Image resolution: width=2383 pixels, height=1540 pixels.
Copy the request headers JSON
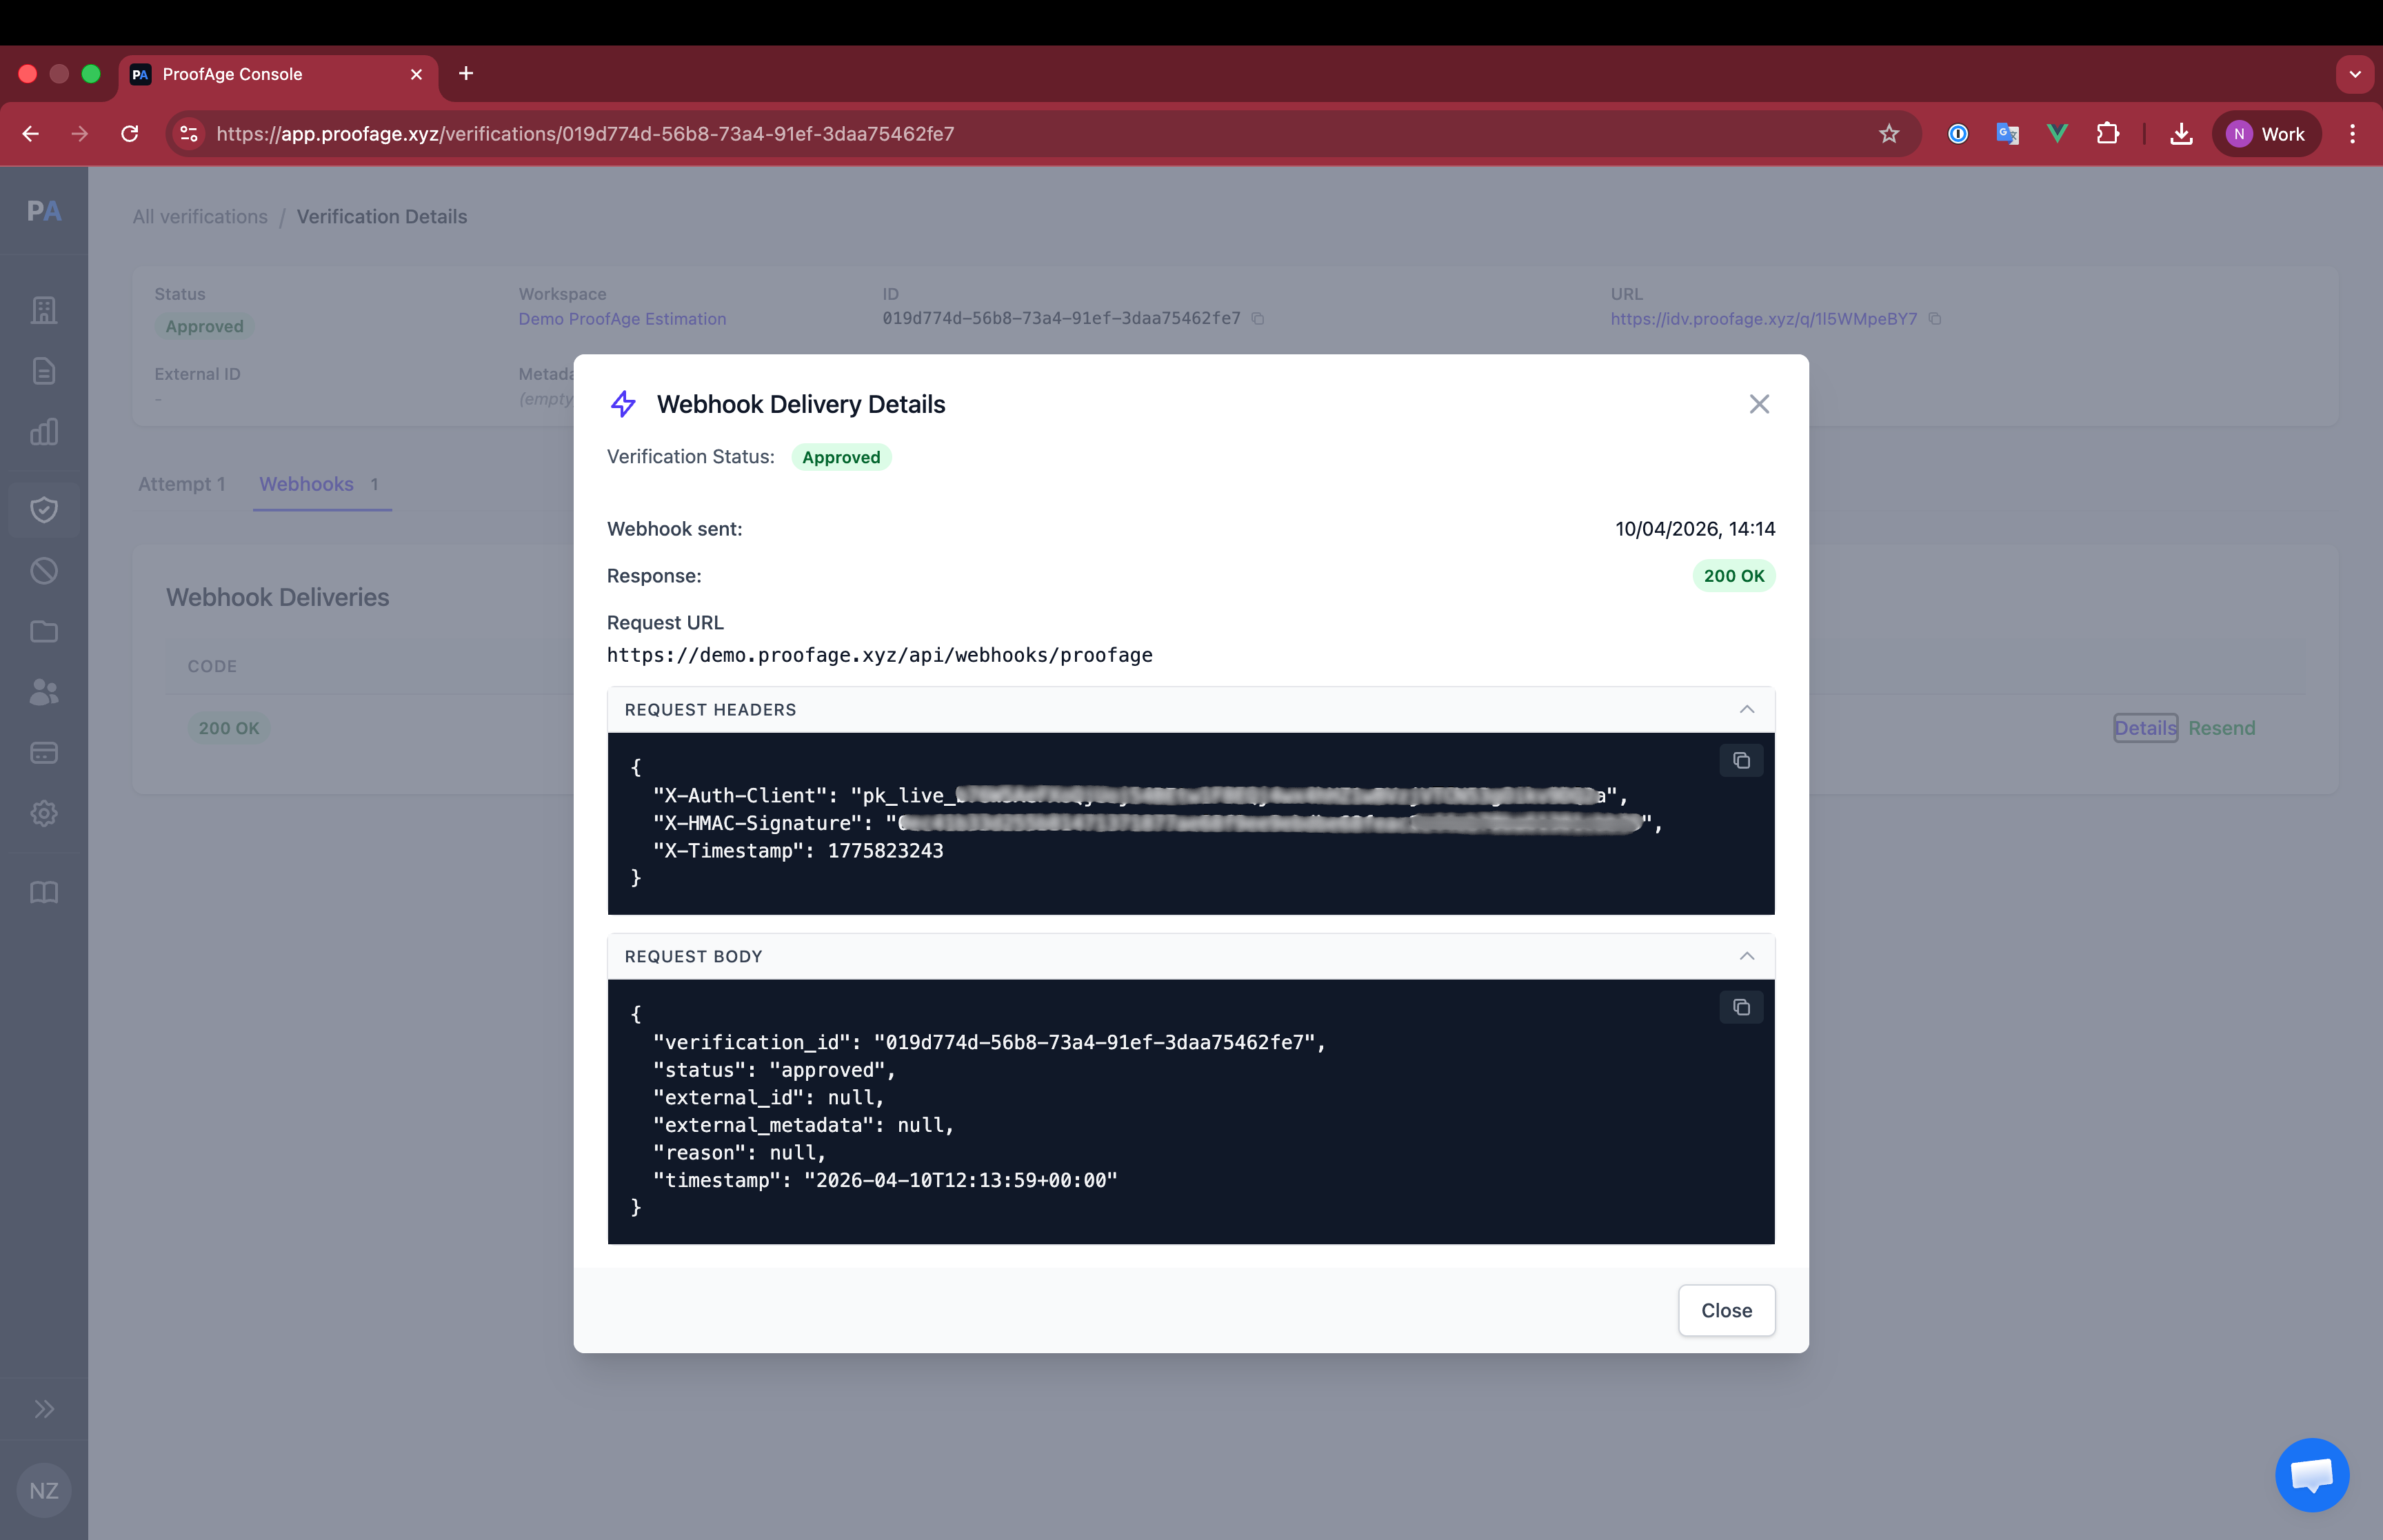click(1741, 760)
